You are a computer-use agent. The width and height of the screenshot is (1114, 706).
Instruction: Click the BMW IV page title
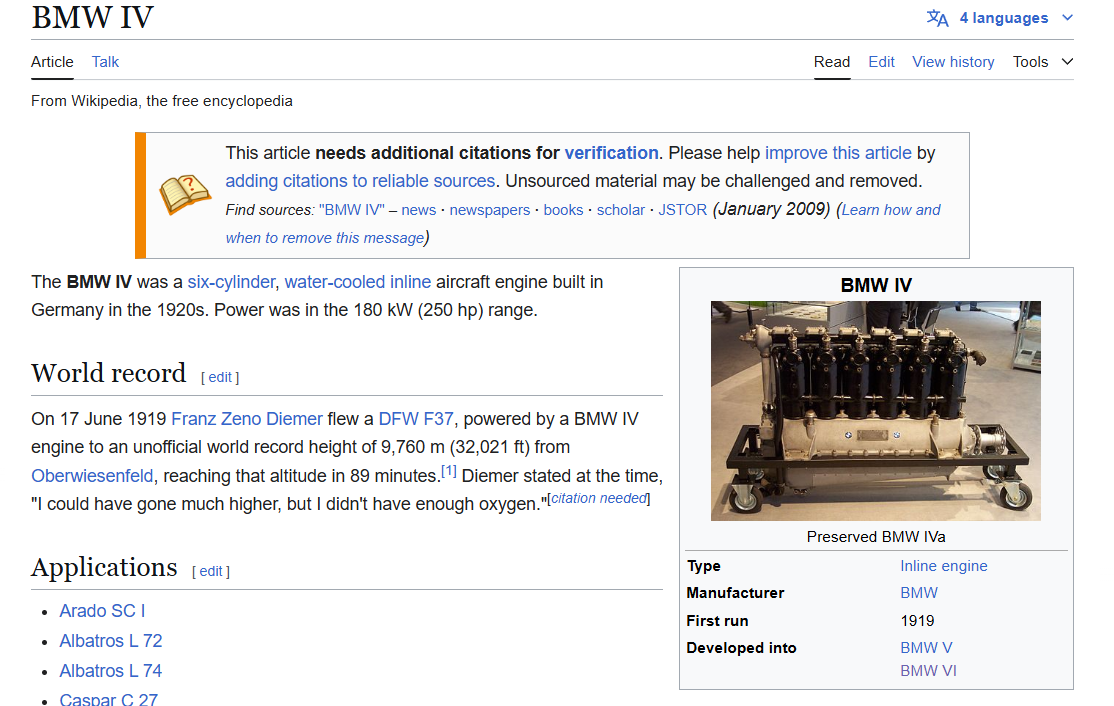[92, 17]
